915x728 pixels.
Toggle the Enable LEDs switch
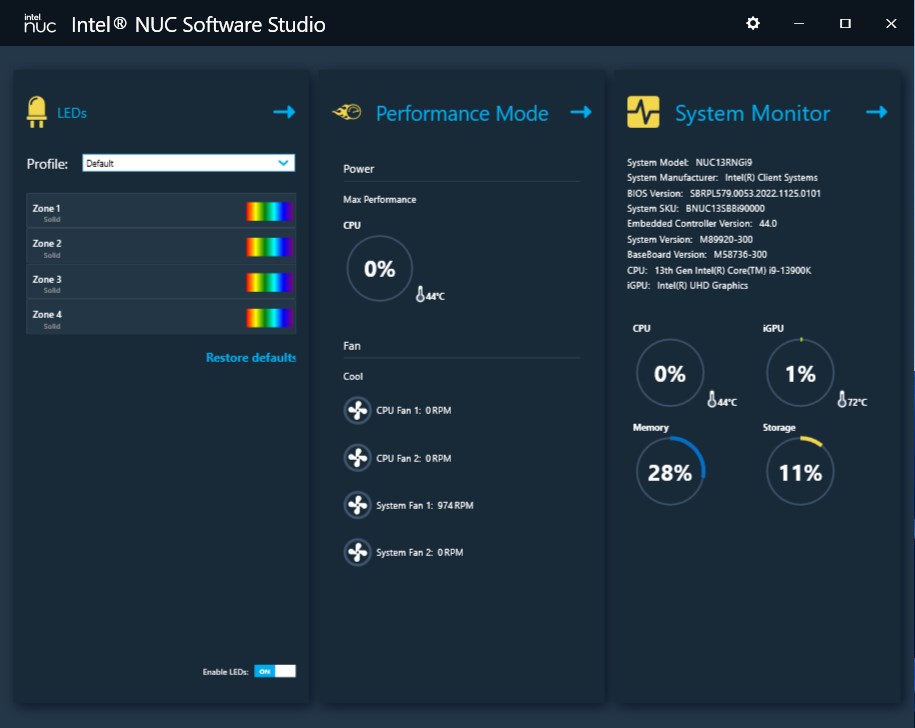tap(275, 671)
